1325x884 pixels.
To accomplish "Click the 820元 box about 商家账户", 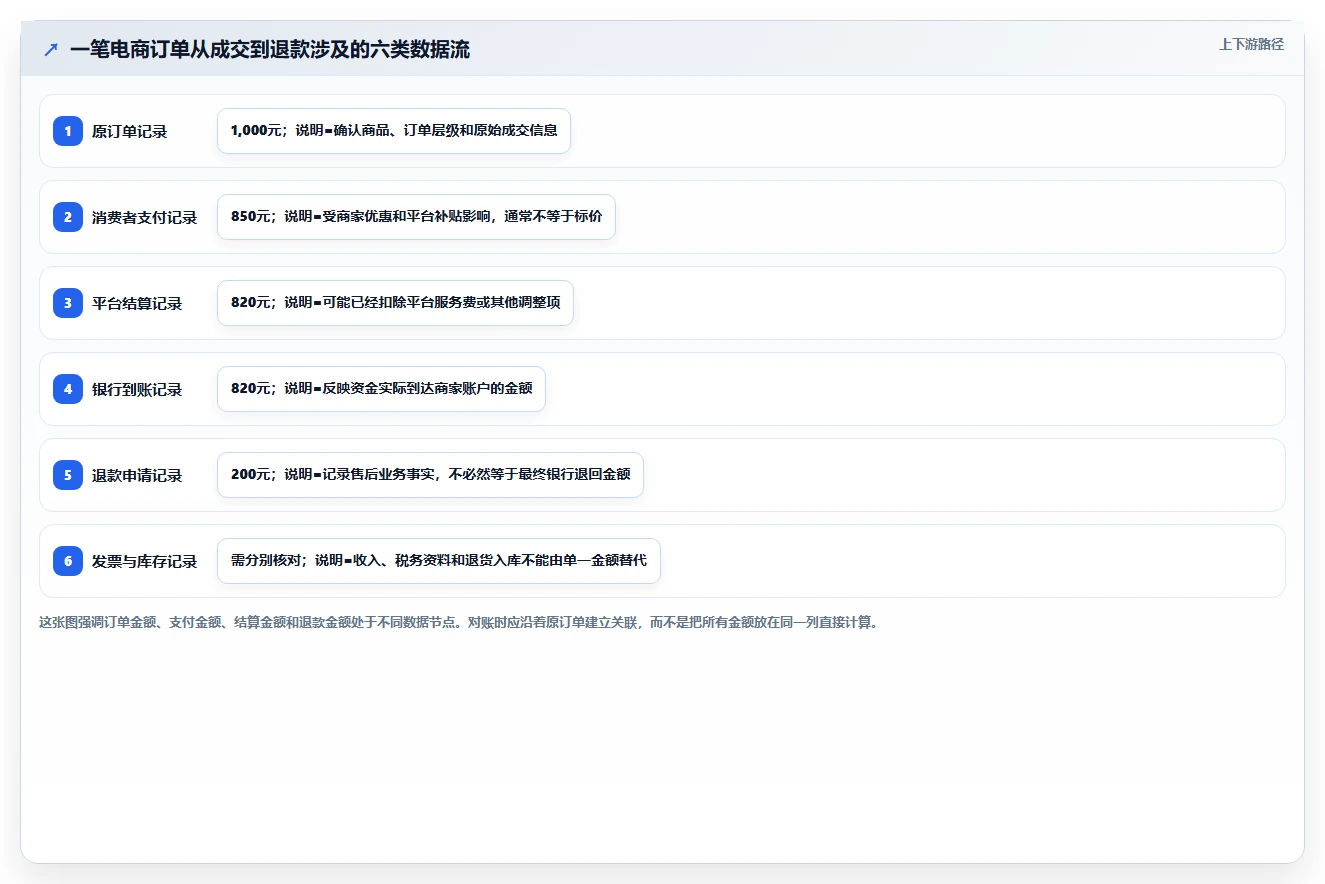I will [x=381, y=389].
